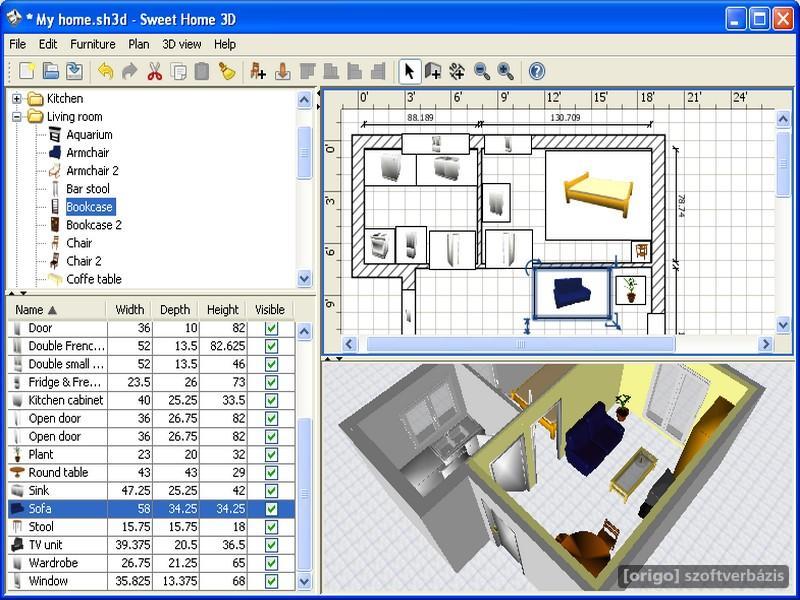Image resolution: width=800 pixels, height=600 pixels.
Task: Toggle visibility checkbox for Kitchen cabinet
Action: point(271,401)
